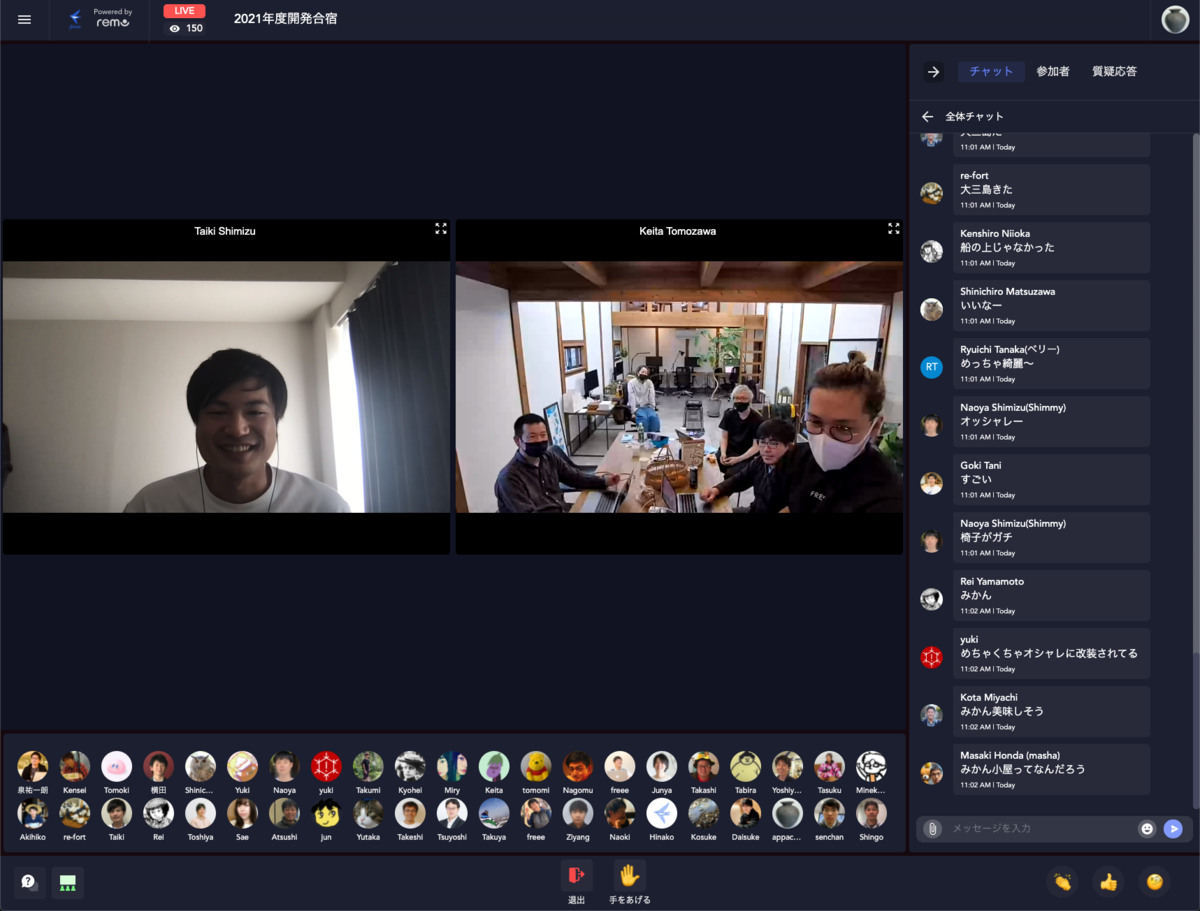Select participant Tabira avatar
Screen dimensions: 1200x911
745,766
